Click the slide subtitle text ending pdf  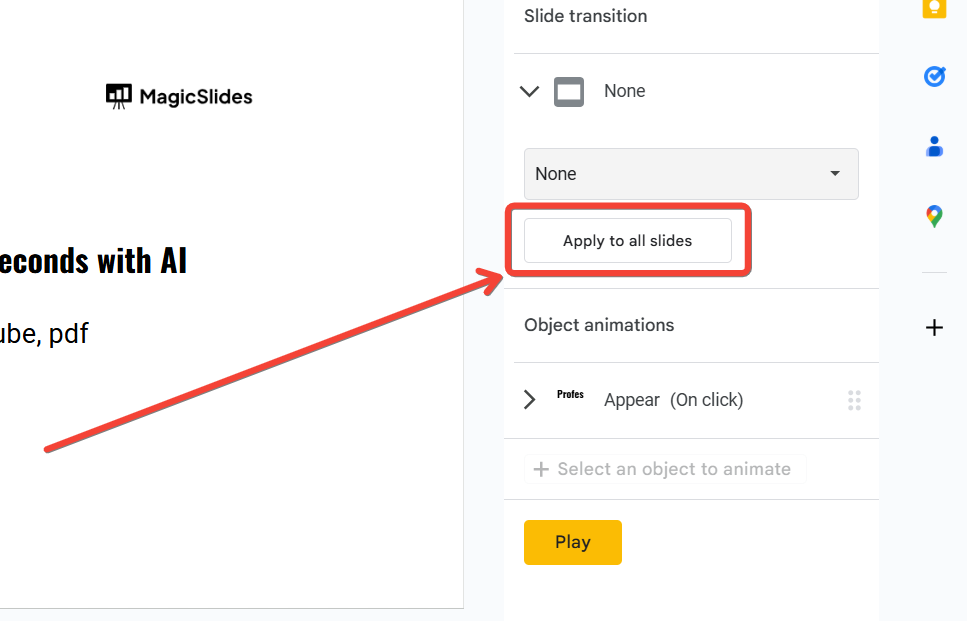click(x=45, y=333)
